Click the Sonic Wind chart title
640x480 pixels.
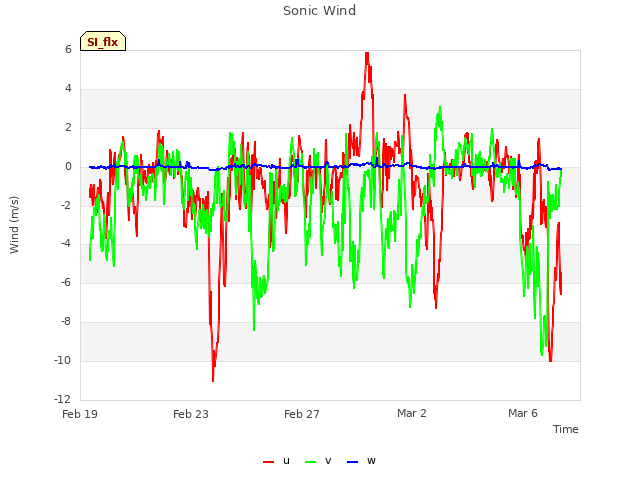(320, 11)
